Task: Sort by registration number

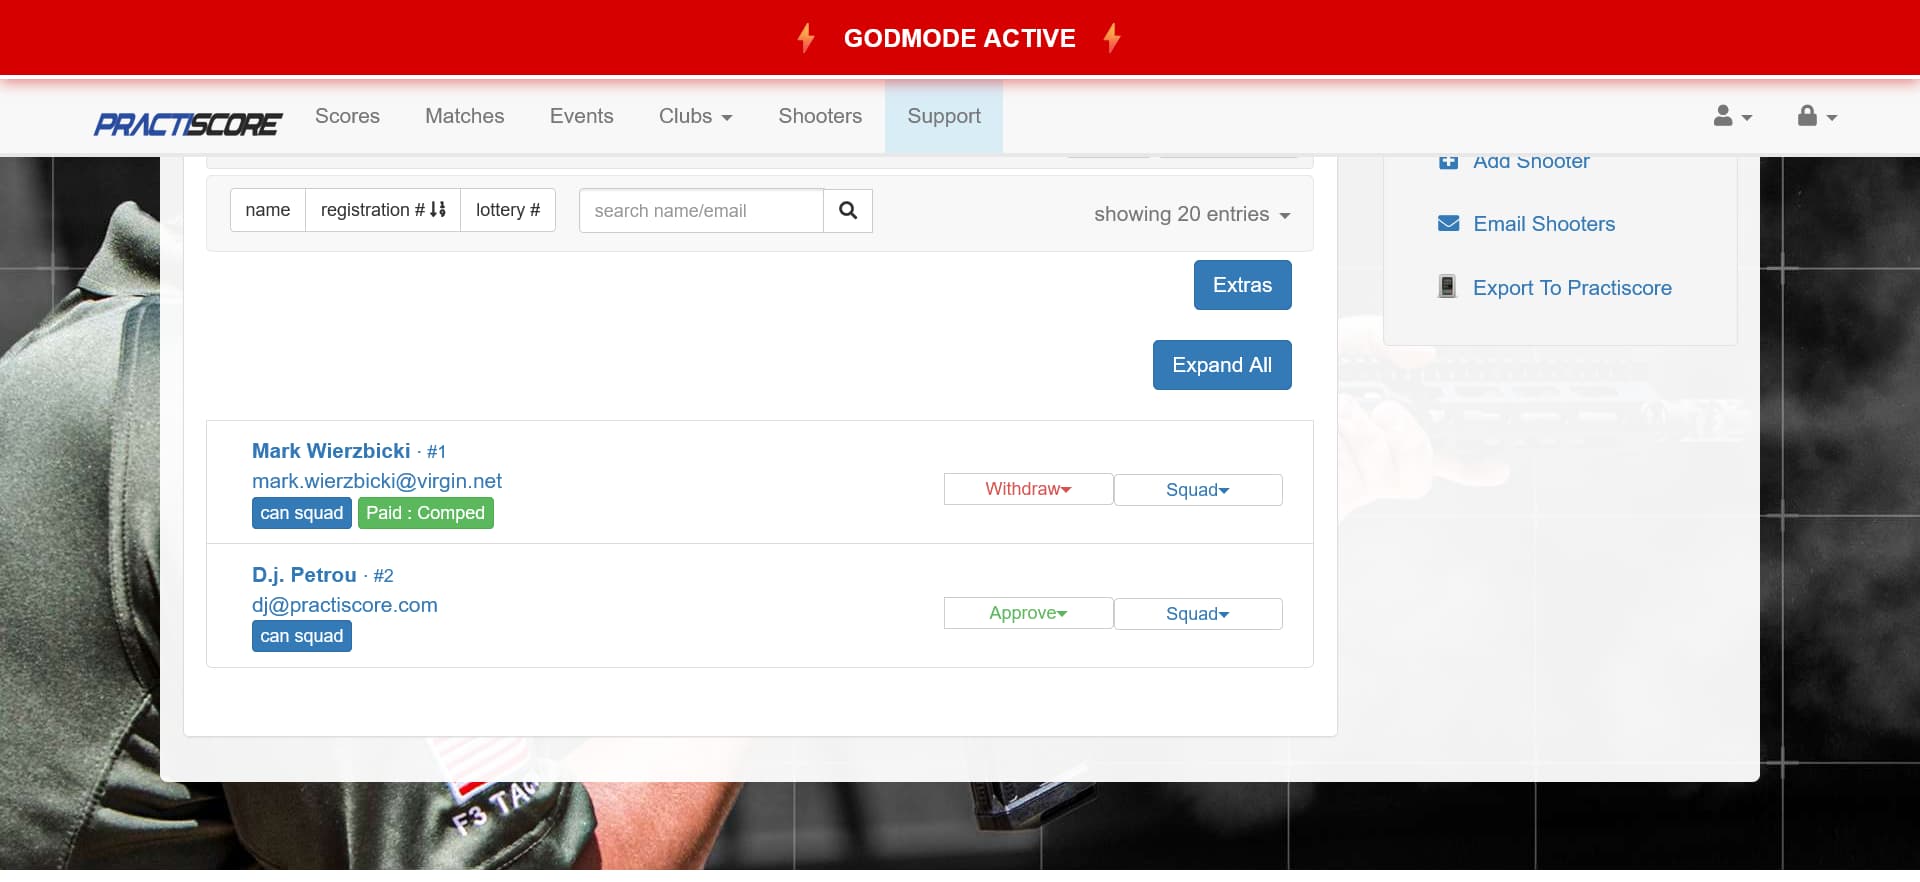Action: pyautogui.click(x=382, y=210)
